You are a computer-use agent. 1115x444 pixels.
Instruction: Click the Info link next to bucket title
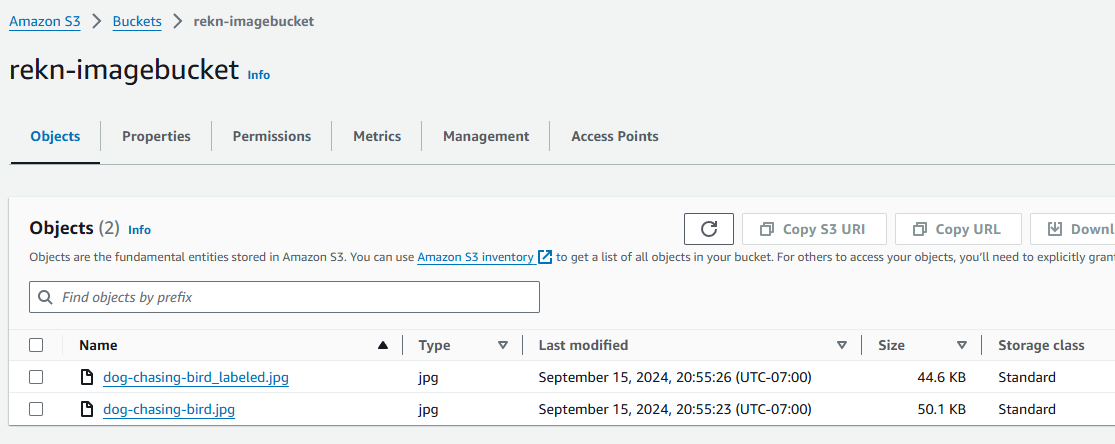click(259, 75)
